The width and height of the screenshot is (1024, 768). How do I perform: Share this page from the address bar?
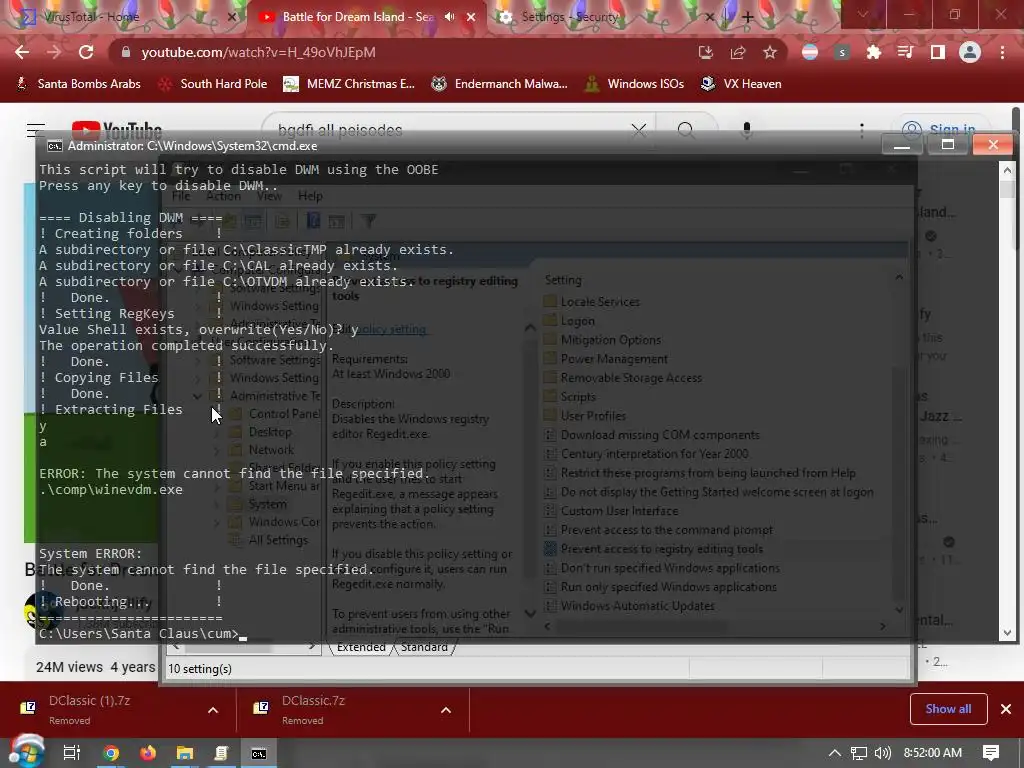pos(738,52)
